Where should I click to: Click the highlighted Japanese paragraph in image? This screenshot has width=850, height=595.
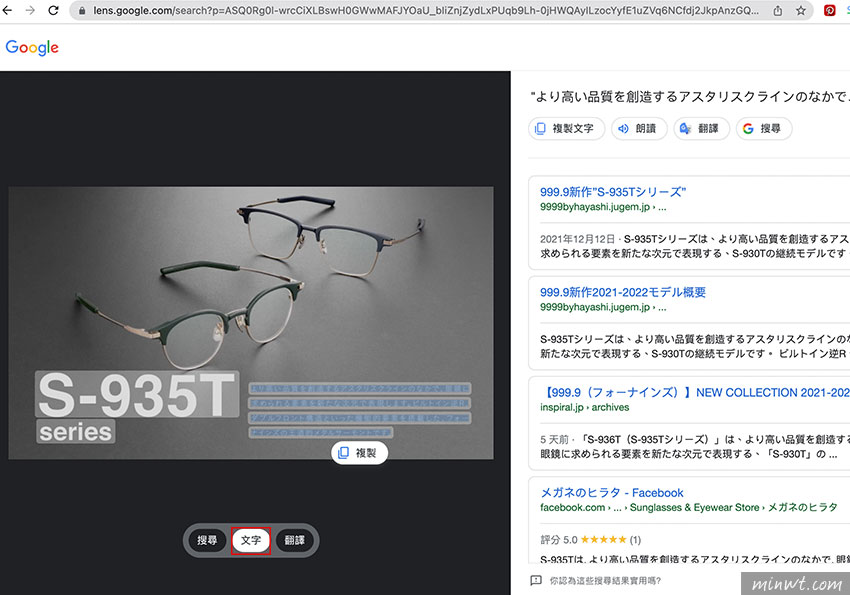[359, 410]
